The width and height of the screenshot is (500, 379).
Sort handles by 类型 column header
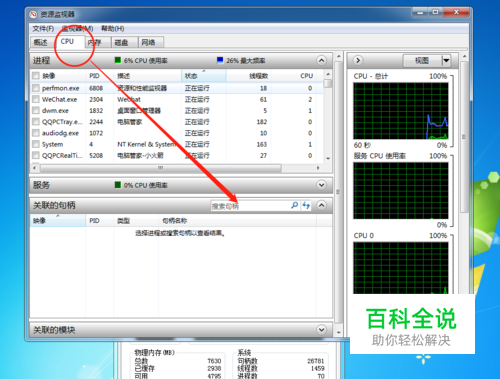pos(136,221)
